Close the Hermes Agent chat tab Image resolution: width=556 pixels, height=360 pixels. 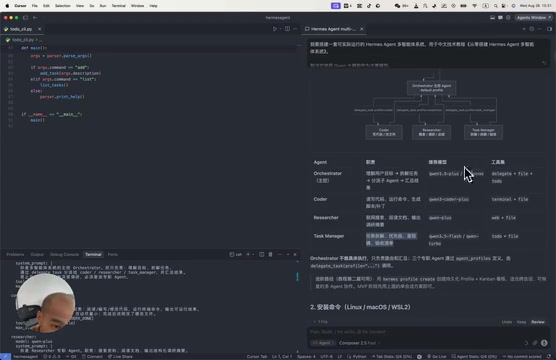point(362,29)
